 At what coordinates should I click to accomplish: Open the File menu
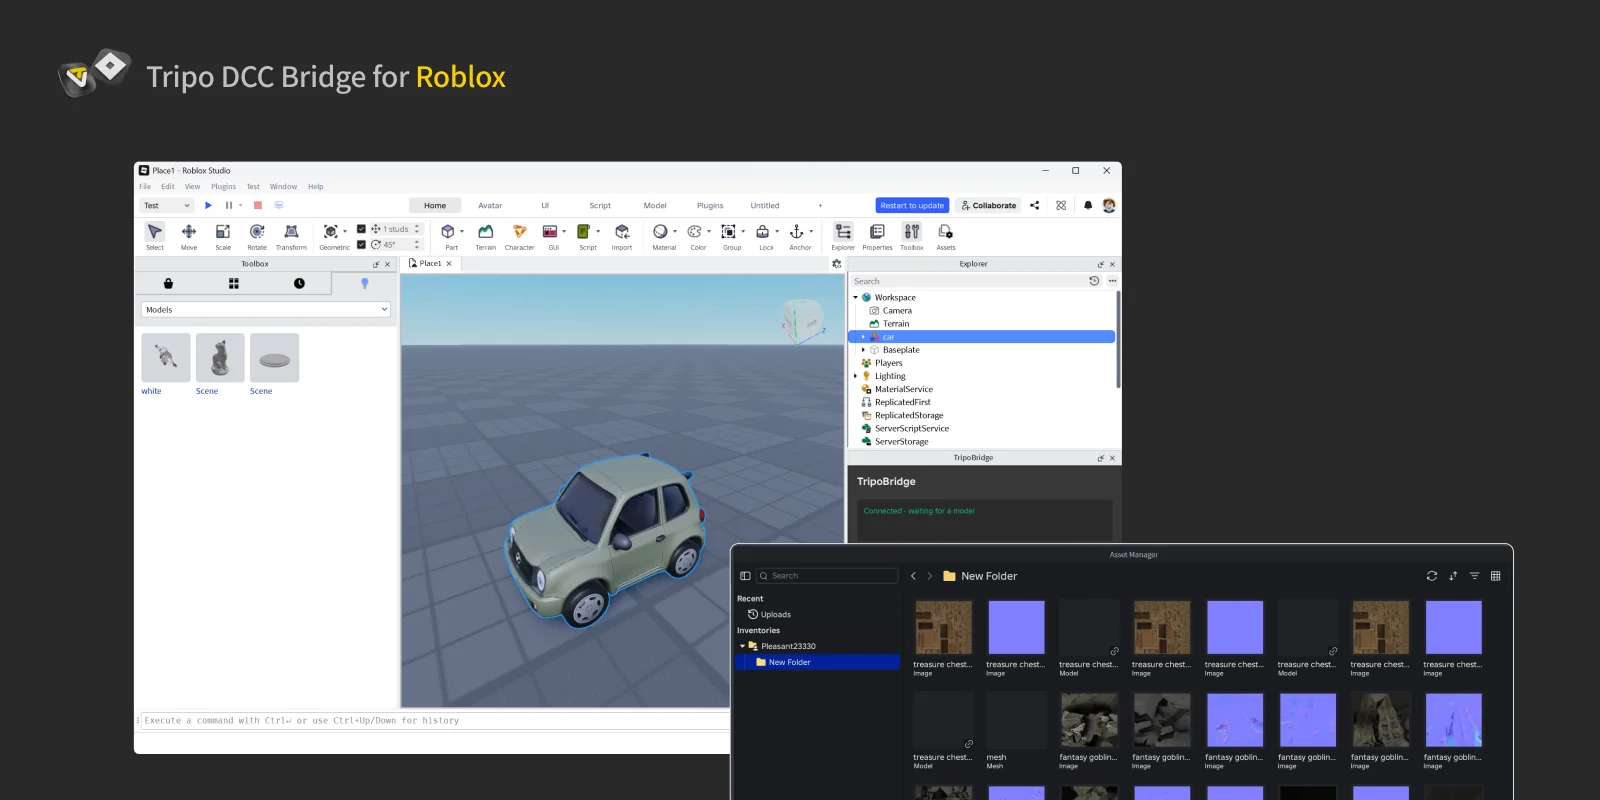click(145, 186)
